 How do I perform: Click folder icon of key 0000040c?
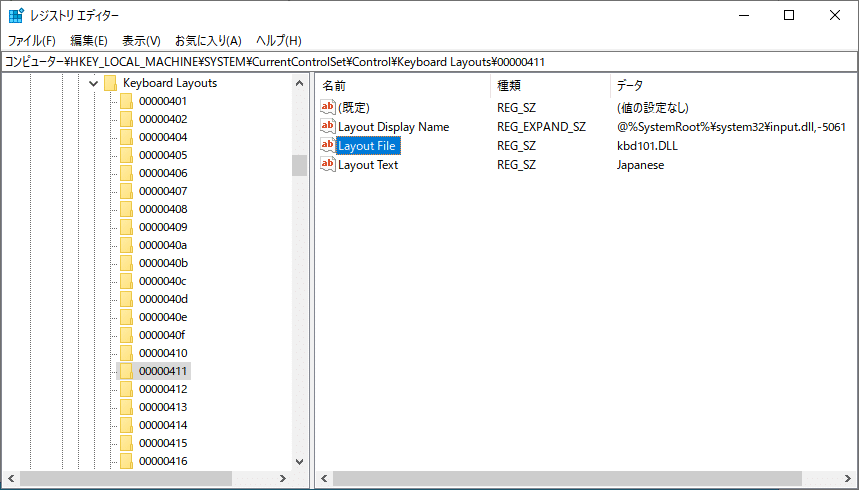point(127,281)
